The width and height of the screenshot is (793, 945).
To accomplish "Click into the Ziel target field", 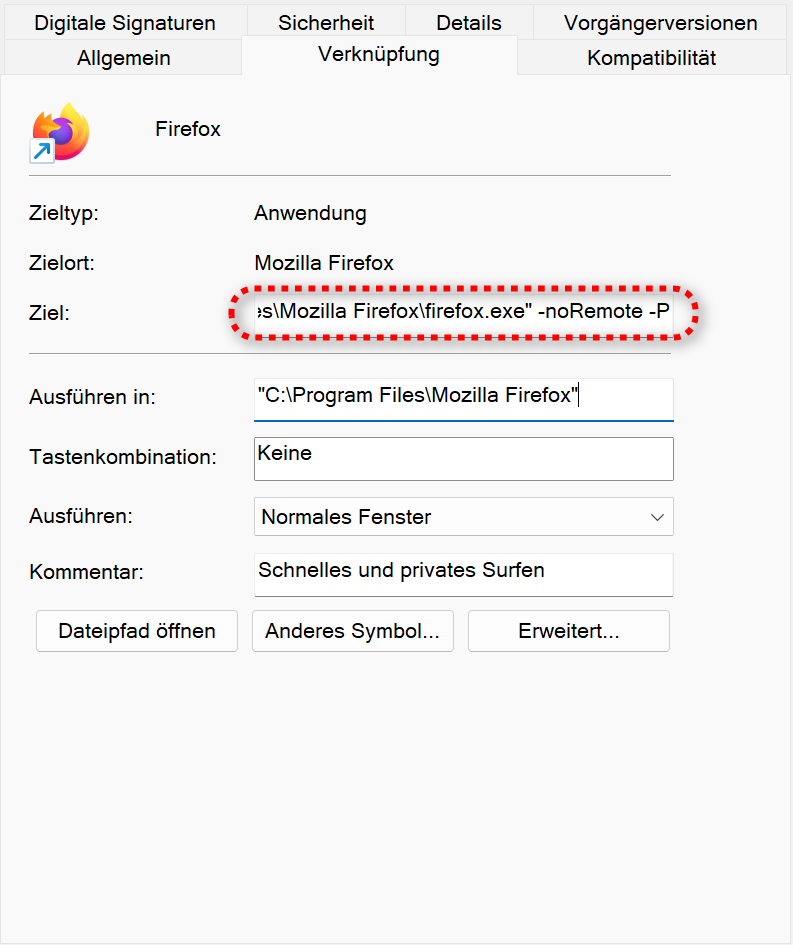I will click(x=463, y=313).
